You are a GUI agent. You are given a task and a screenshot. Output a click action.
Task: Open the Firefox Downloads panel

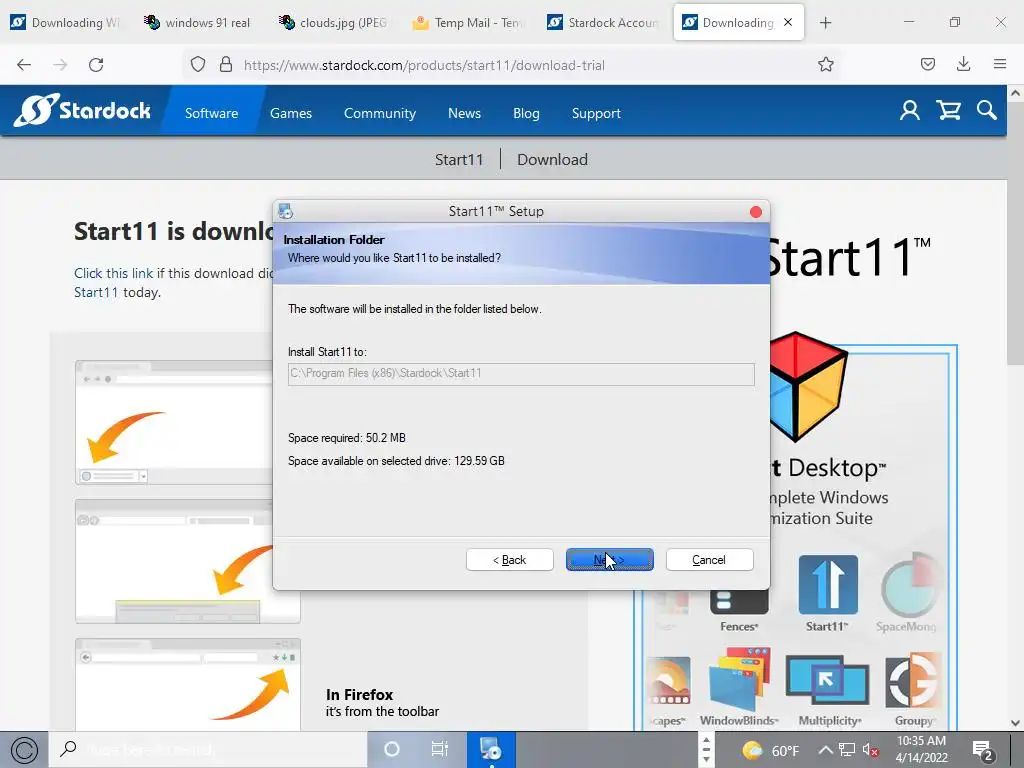[x=963, y=65]
